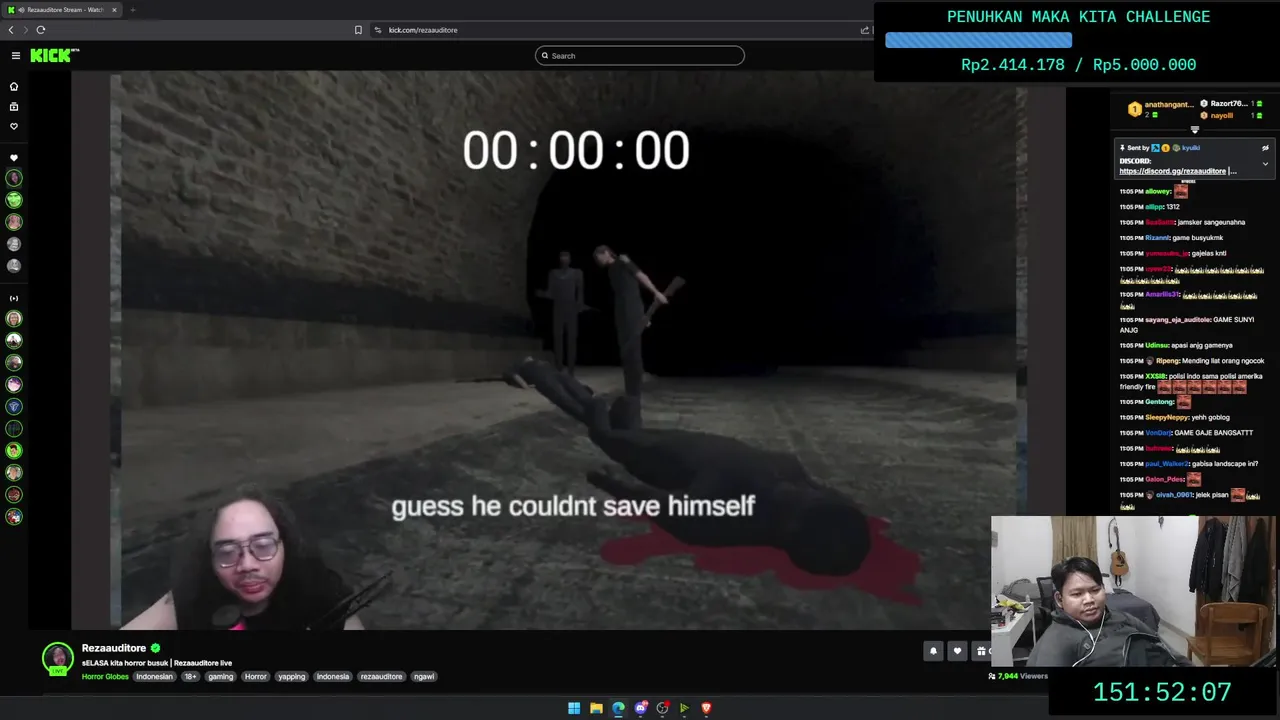This screenshot has height=720, width=1280.
Task: Click chat username paul_Walker2
Action: click(1166, 464)
